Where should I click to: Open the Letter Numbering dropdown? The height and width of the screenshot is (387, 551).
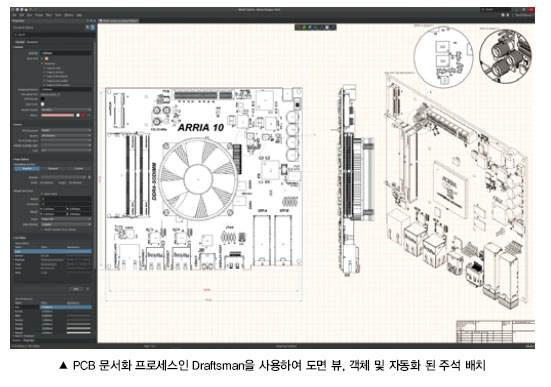(x=66, y=224)
